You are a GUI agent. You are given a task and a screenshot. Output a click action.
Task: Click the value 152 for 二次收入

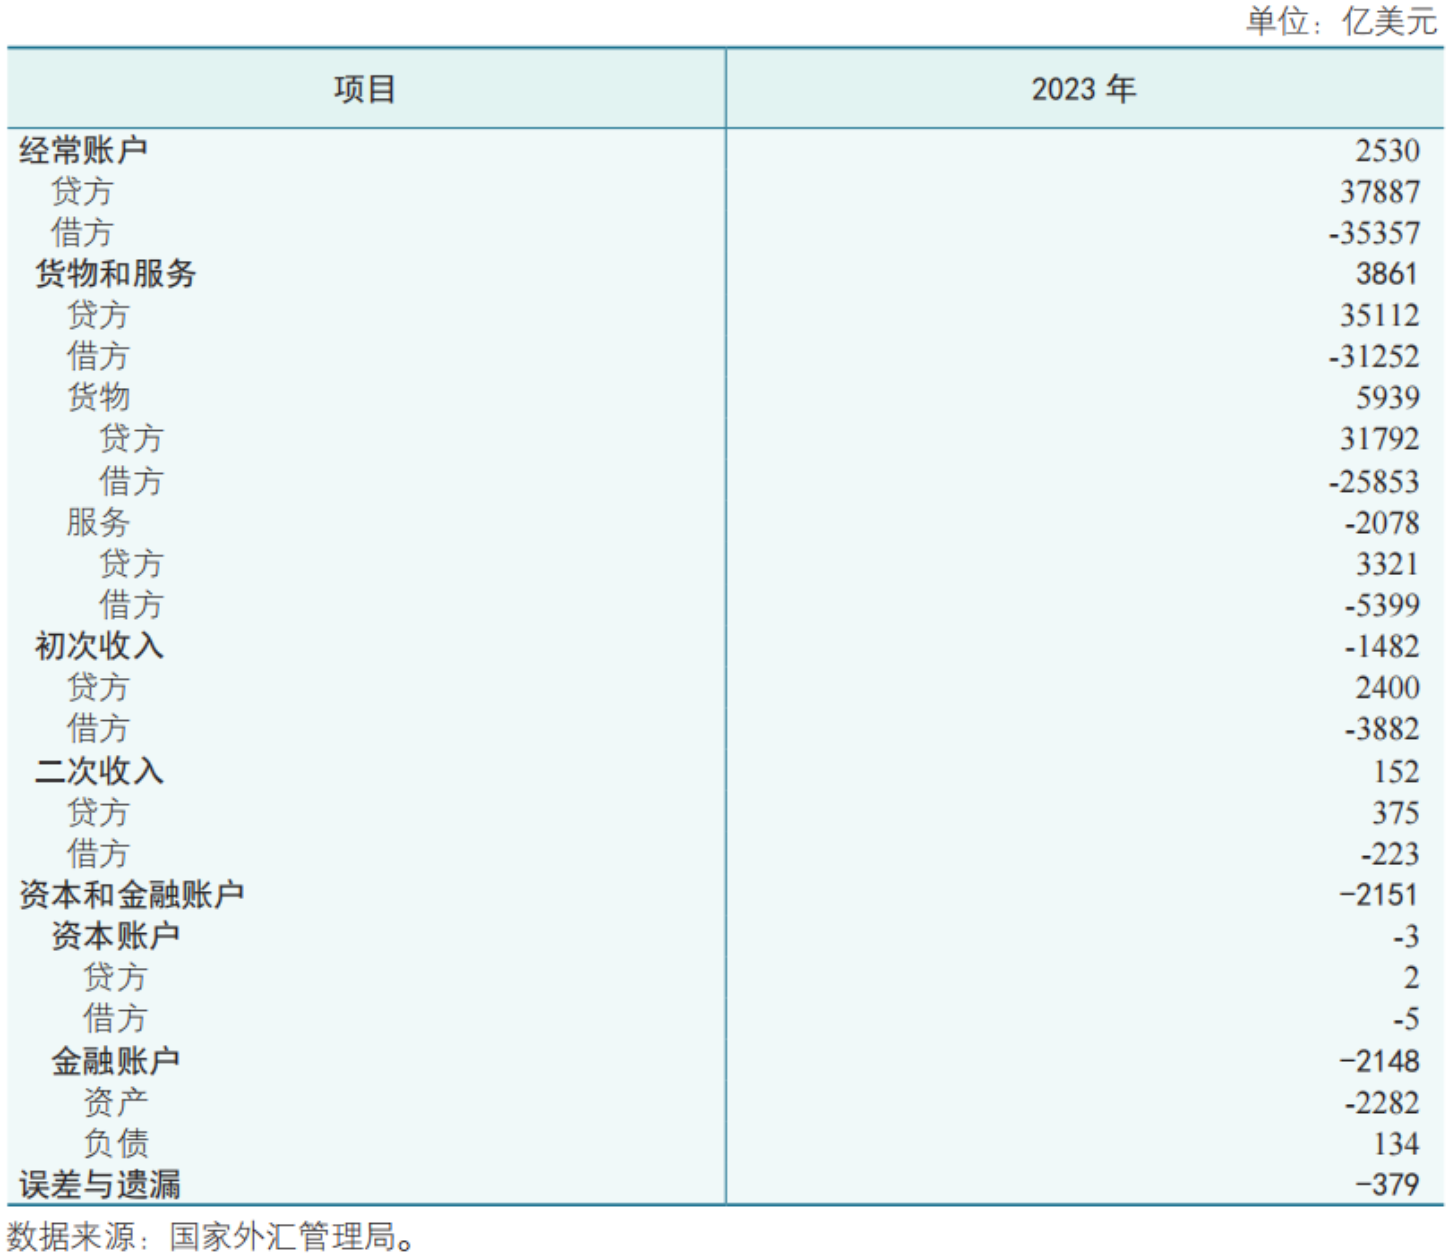pos(1398,771)
